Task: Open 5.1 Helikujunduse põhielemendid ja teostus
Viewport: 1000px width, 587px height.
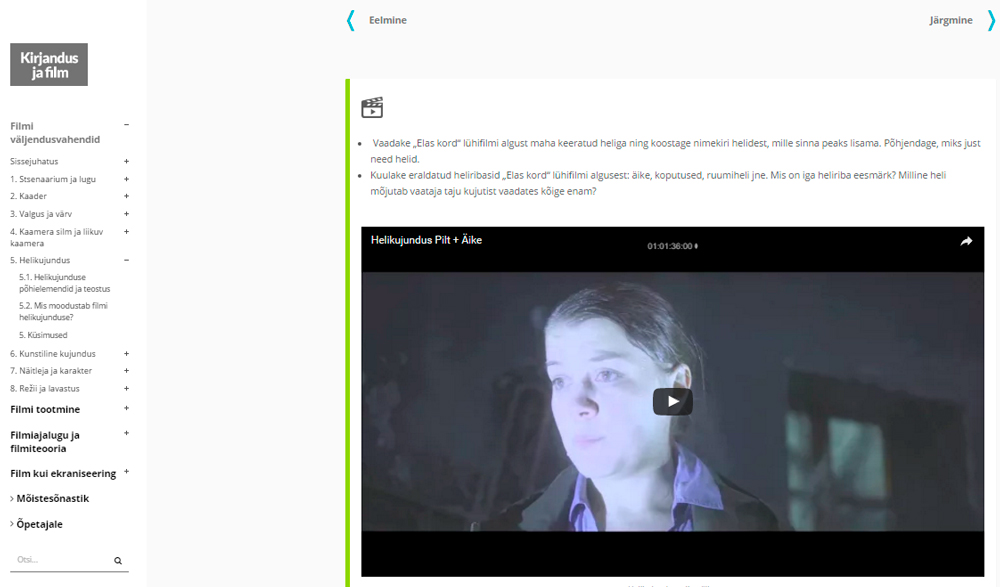Action: (x=64, y=282)
